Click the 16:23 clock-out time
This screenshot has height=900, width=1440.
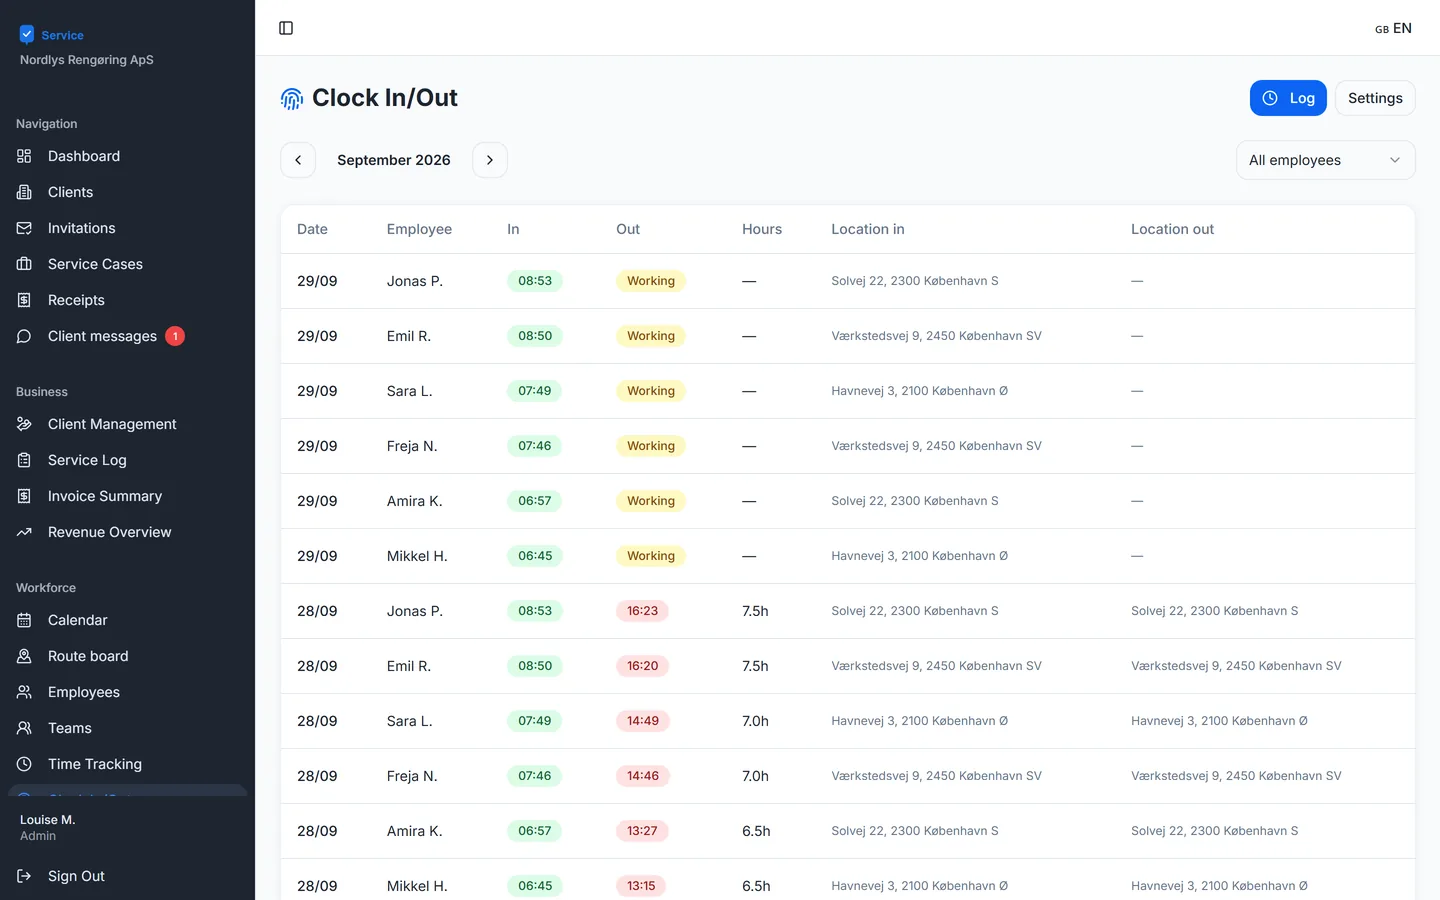(642, 611)
